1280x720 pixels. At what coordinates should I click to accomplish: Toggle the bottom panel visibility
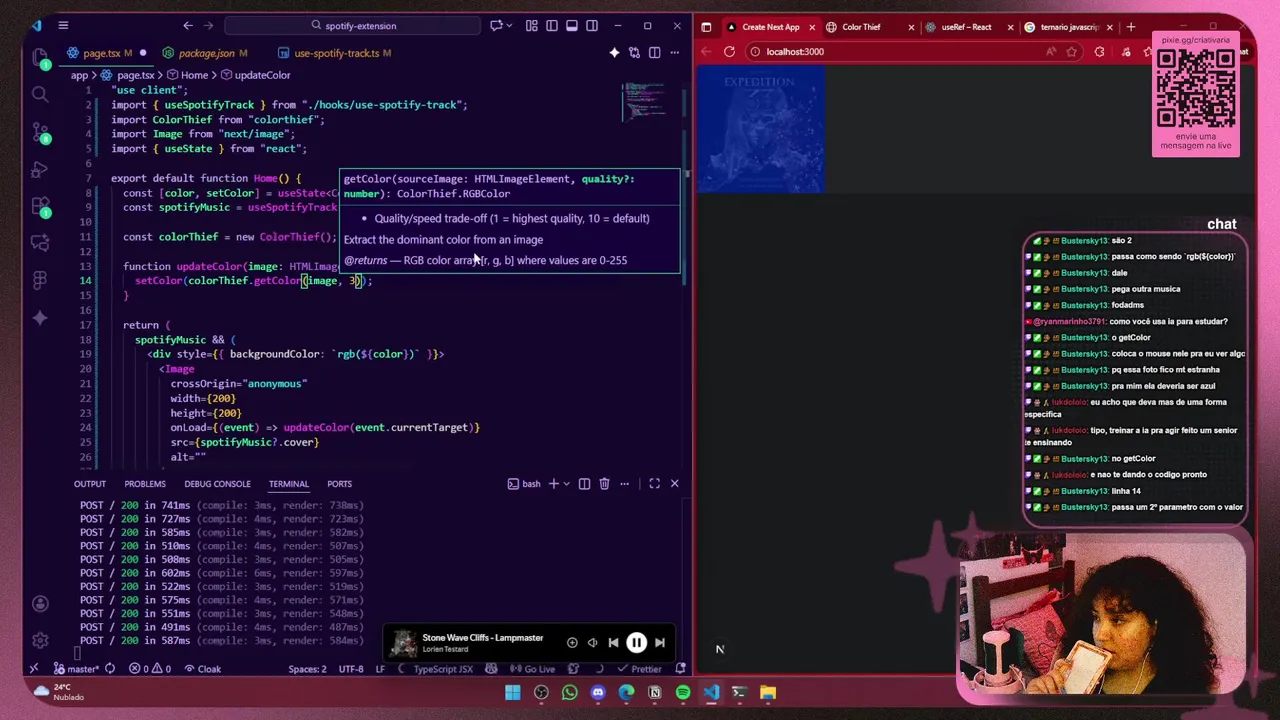pyautogui.click(x=572, y=26)
